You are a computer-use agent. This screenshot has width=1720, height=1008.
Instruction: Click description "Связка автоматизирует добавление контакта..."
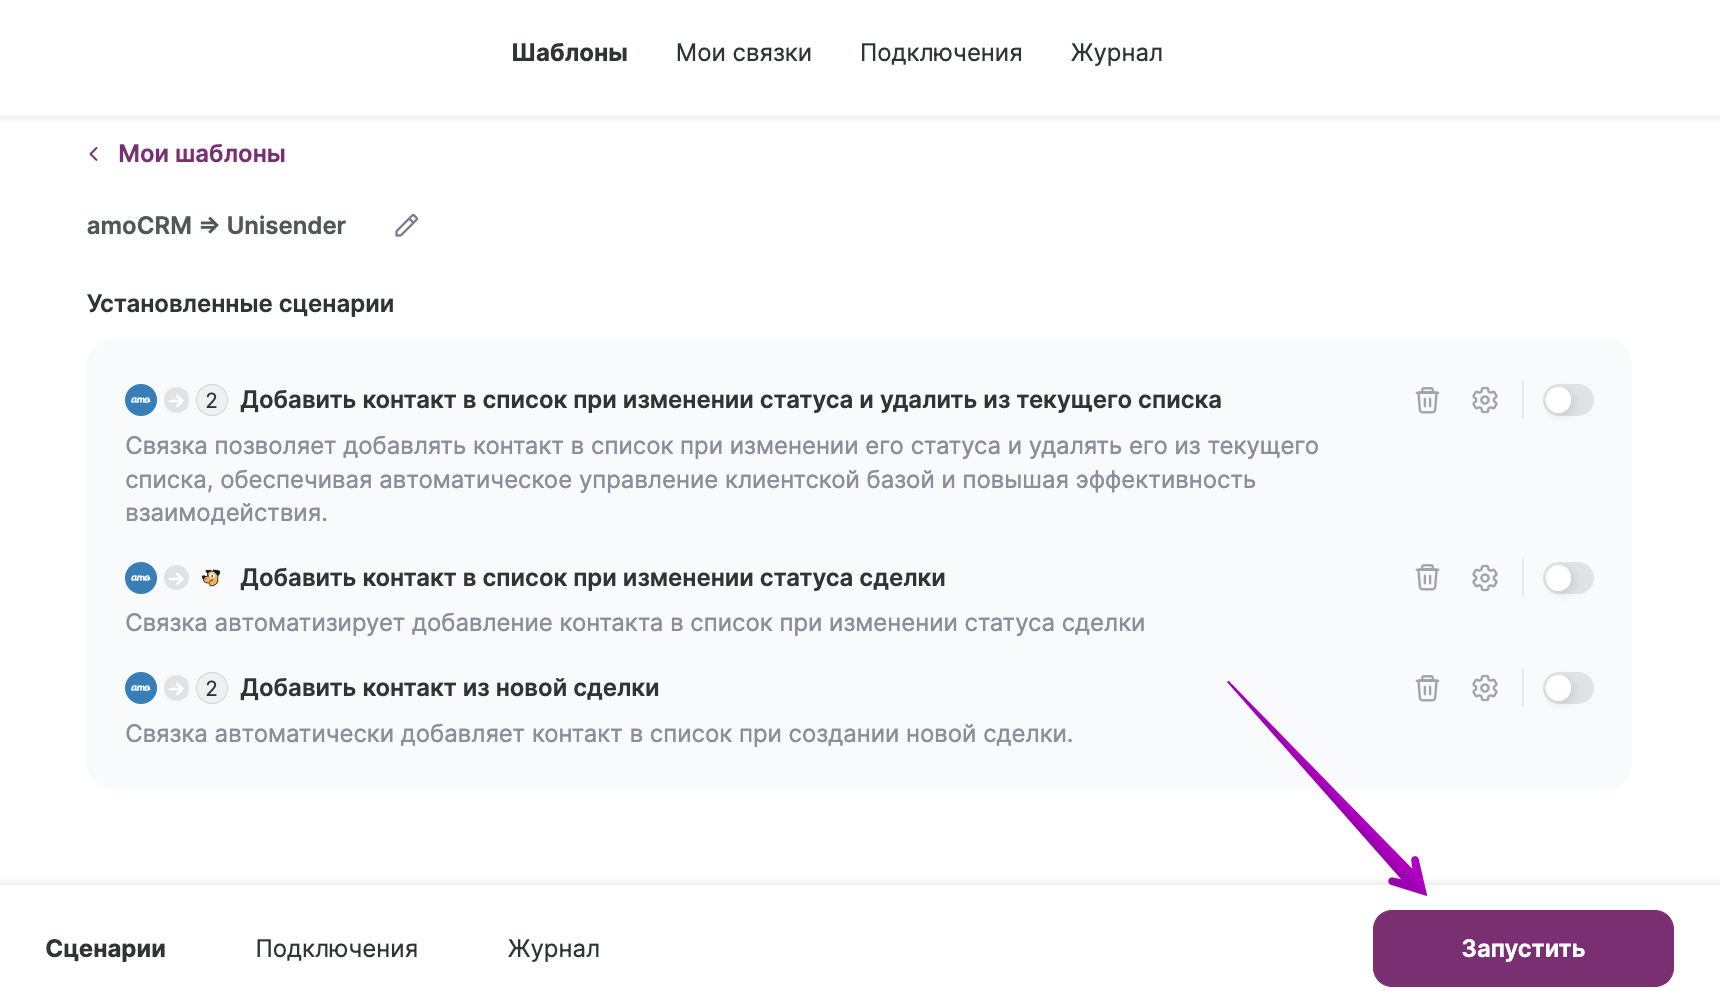pyautogui.click(x=635, y=623)
